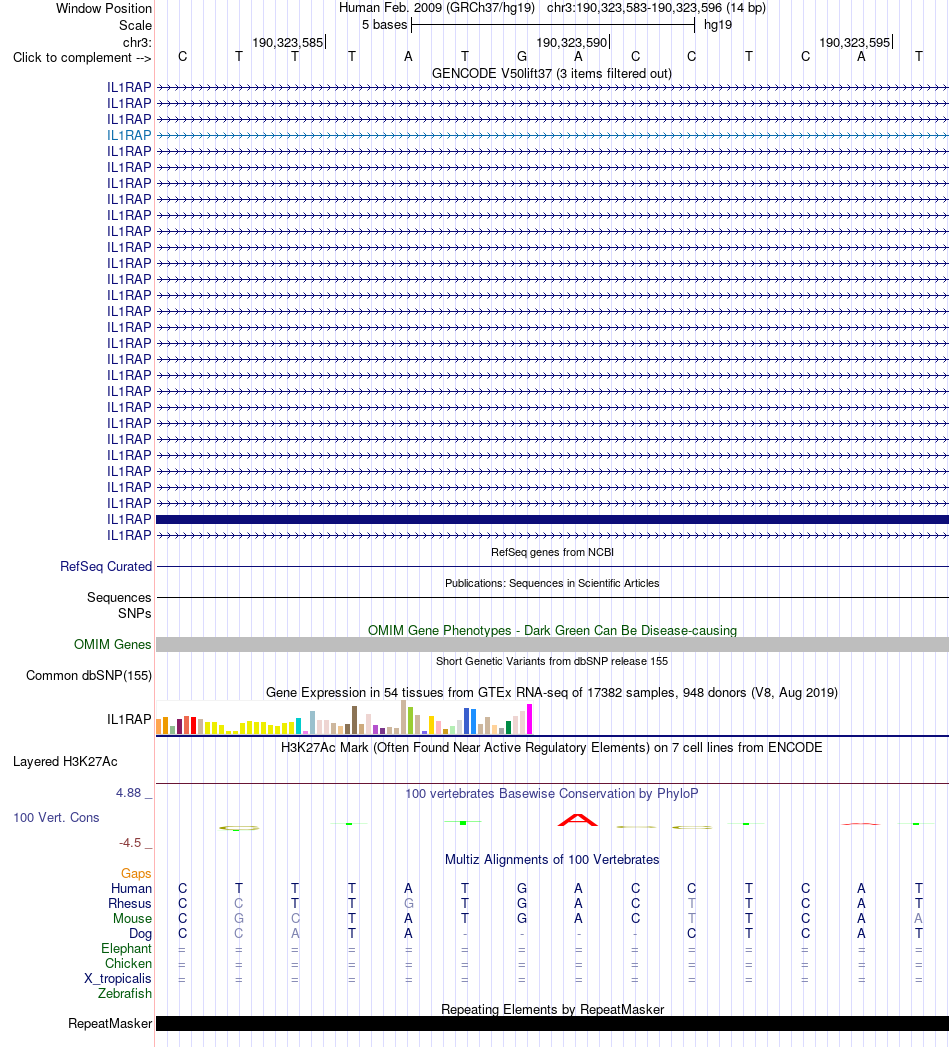Click the 'Click to complement -->' label

(x=82, y=58)
